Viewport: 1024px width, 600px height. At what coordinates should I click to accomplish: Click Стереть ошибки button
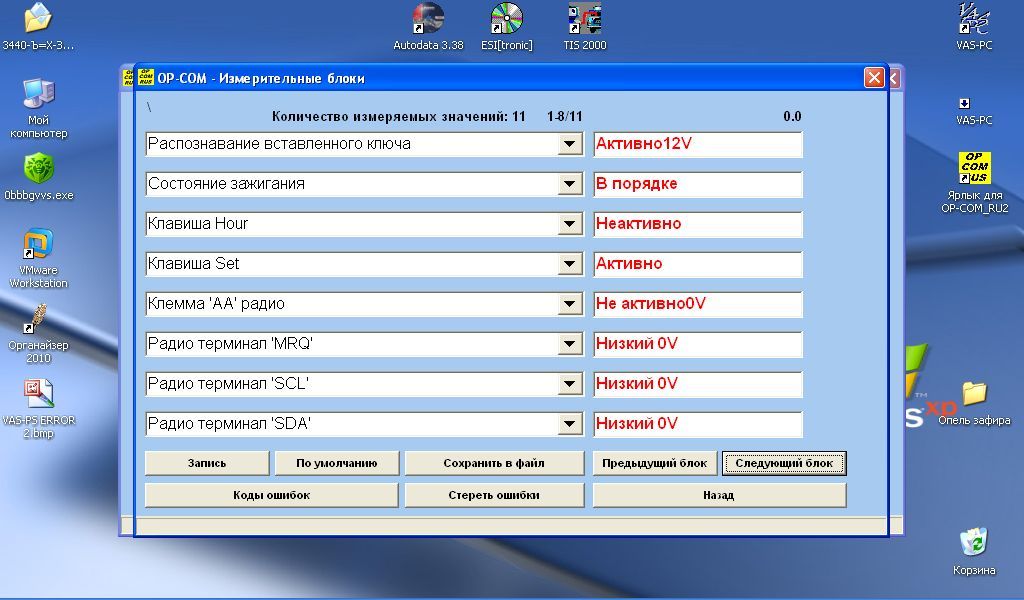pyautogui.click(x=494, y=495)
